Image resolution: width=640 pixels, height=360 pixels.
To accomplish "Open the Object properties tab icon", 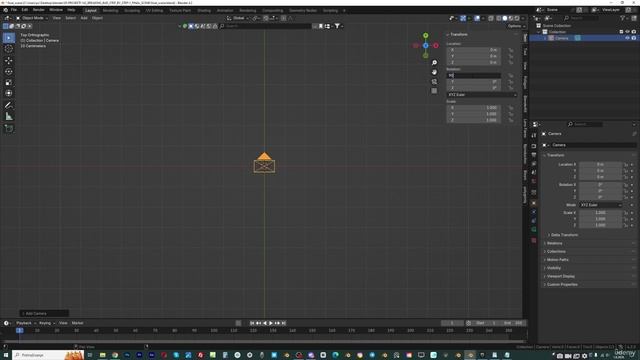I will pyautogui.click(x=534, y=203).
